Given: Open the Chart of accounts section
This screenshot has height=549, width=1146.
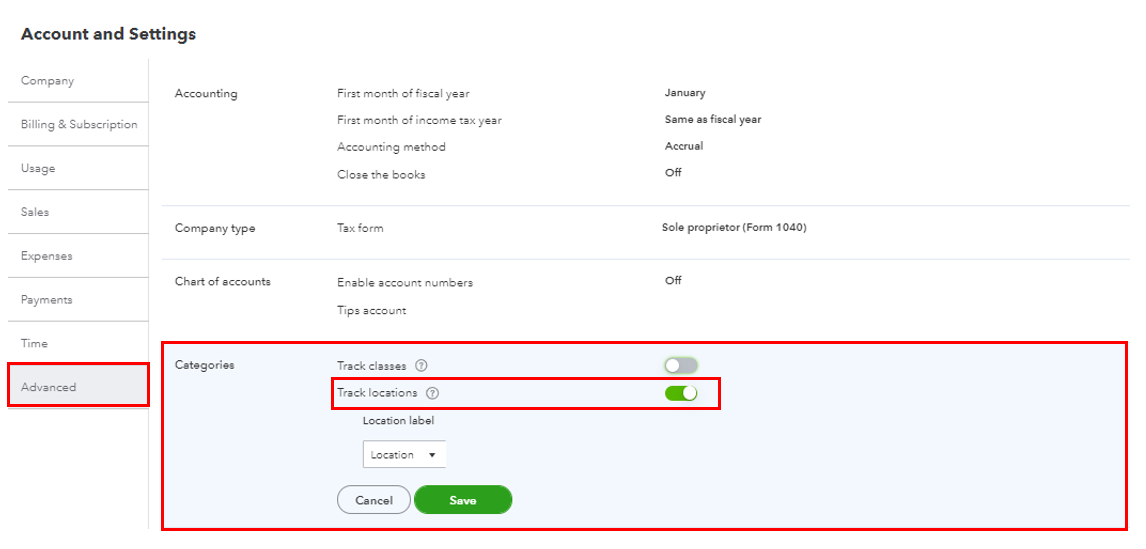Looking at the screenshot, I should tap(222, 282).
